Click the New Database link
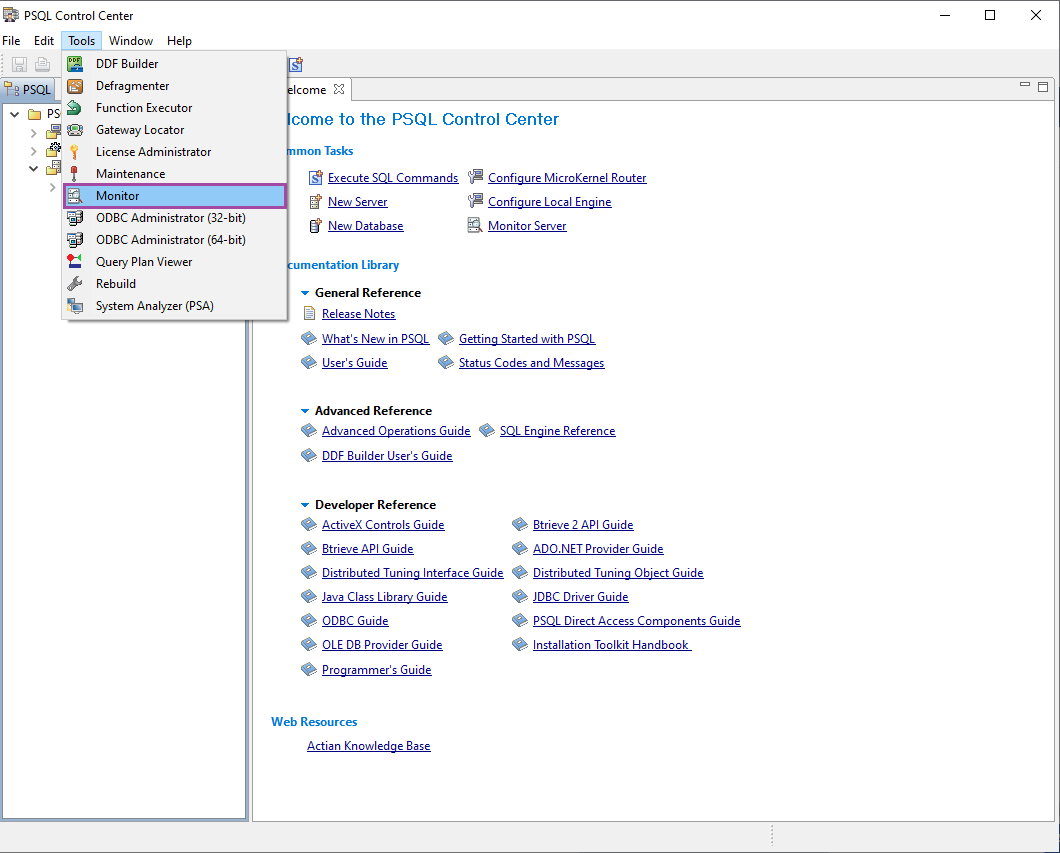Image resolution: width=1060 pixels, height=853 pixels. 366,226
